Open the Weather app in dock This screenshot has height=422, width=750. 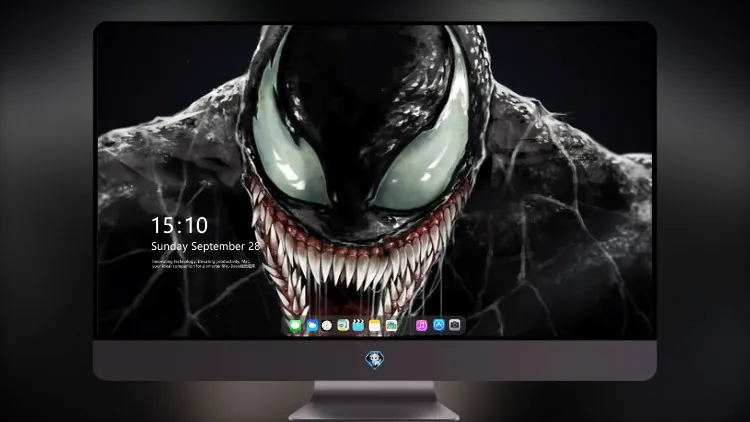coord(311,326)
